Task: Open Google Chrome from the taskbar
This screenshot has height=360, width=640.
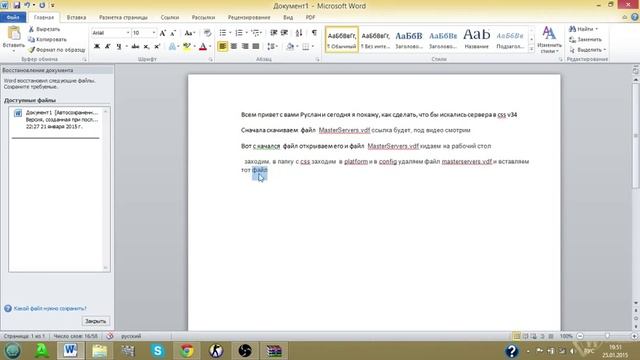Action: [x=187, y=351]
